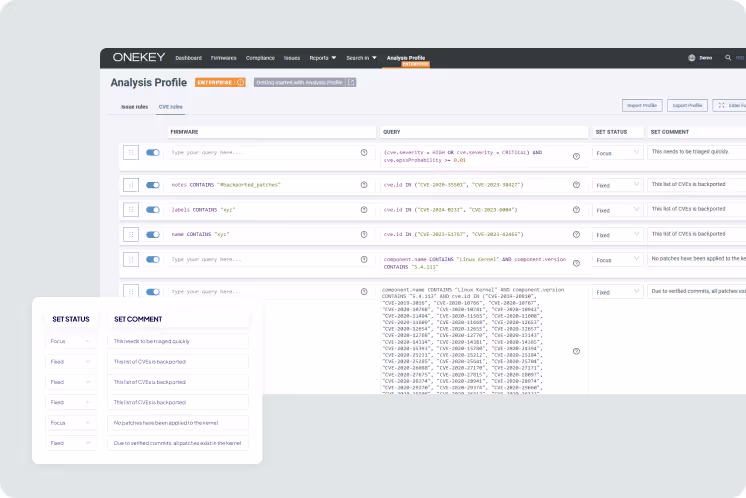In floating card, open Focus dropdown beside No patches

[71, 422]
